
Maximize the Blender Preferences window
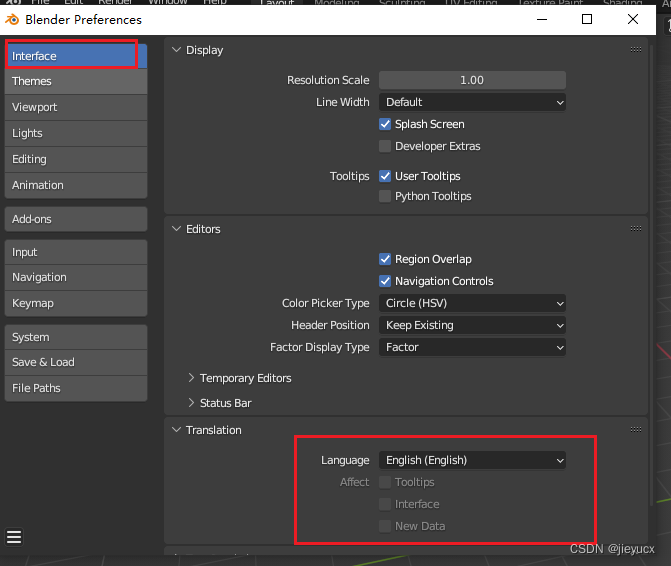click(x=587, y=19)
